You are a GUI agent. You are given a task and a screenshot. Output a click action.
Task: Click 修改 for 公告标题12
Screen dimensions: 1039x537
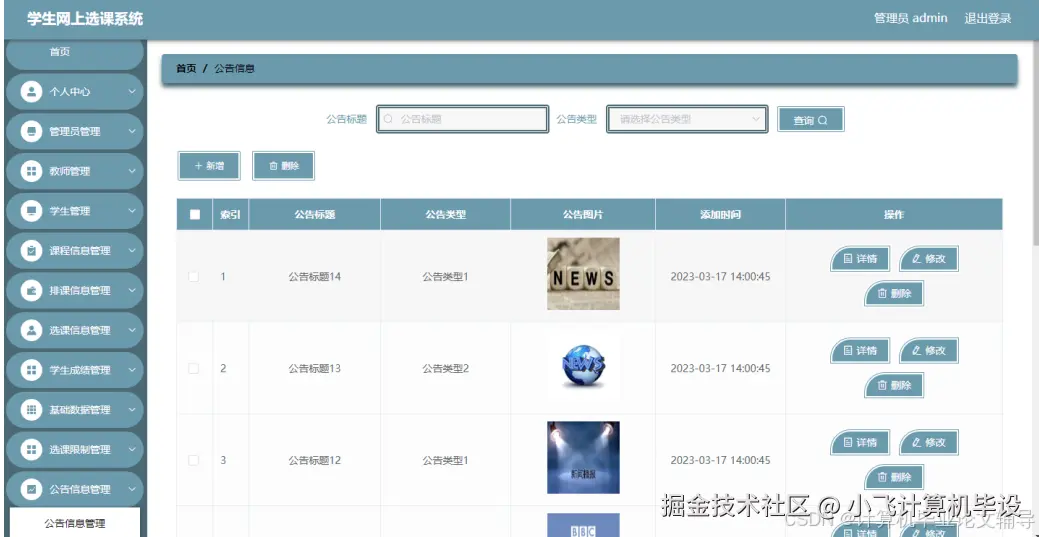click(928, 442)
